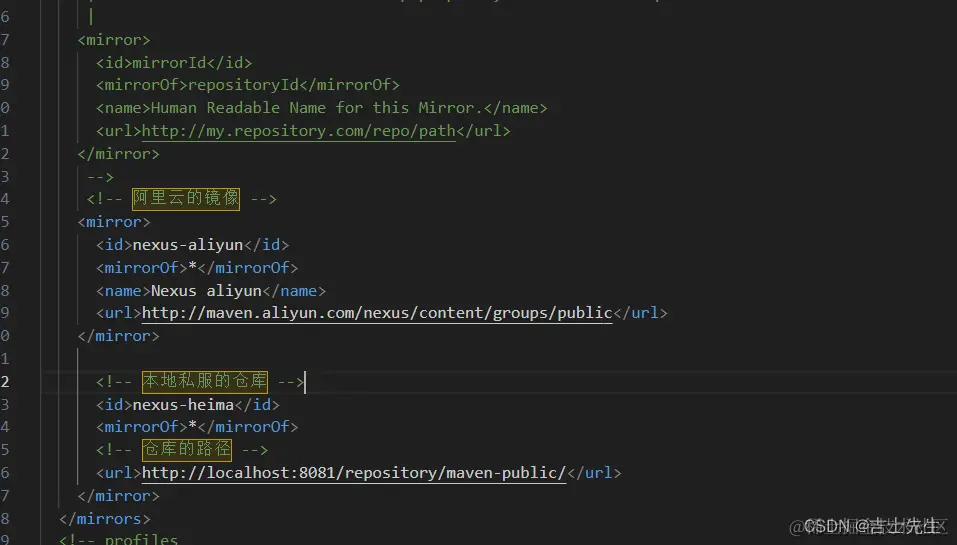
Task: Click the closing </mirrors> tag
Action: click(x=104, y=519)
